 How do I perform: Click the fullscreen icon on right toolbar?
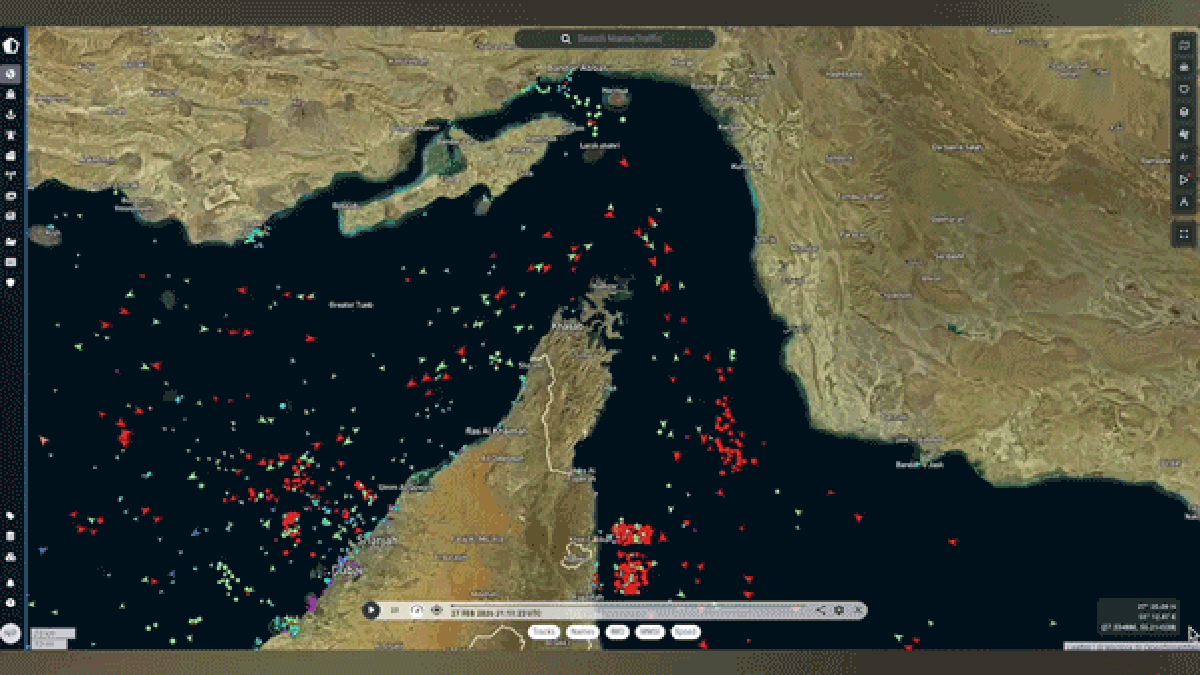coord(1186,232)
